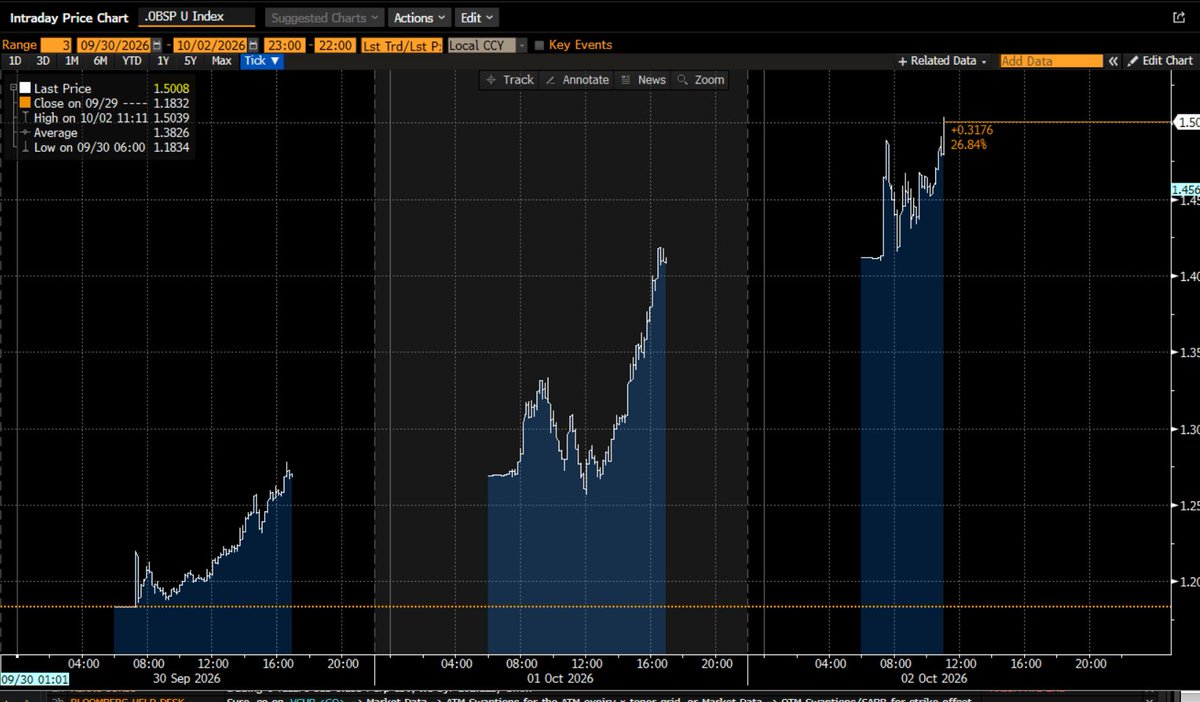Screen dimensions: 1200x702
Task: Click the end date calendar icon
Action: click(255, 45)
